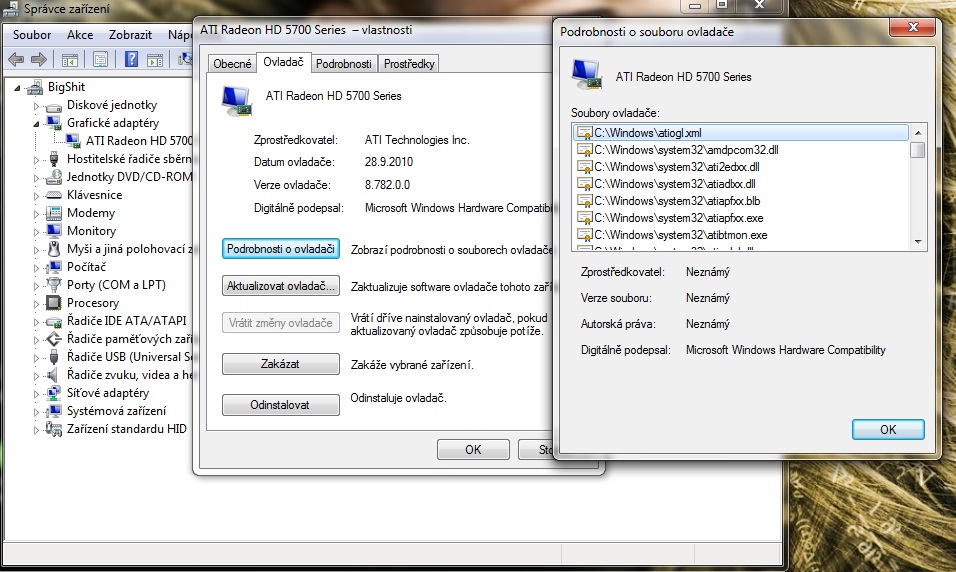This screenshot has width=956, height=572.
Task: Click the BigShit computer root icon
Action: pos(35,87)
